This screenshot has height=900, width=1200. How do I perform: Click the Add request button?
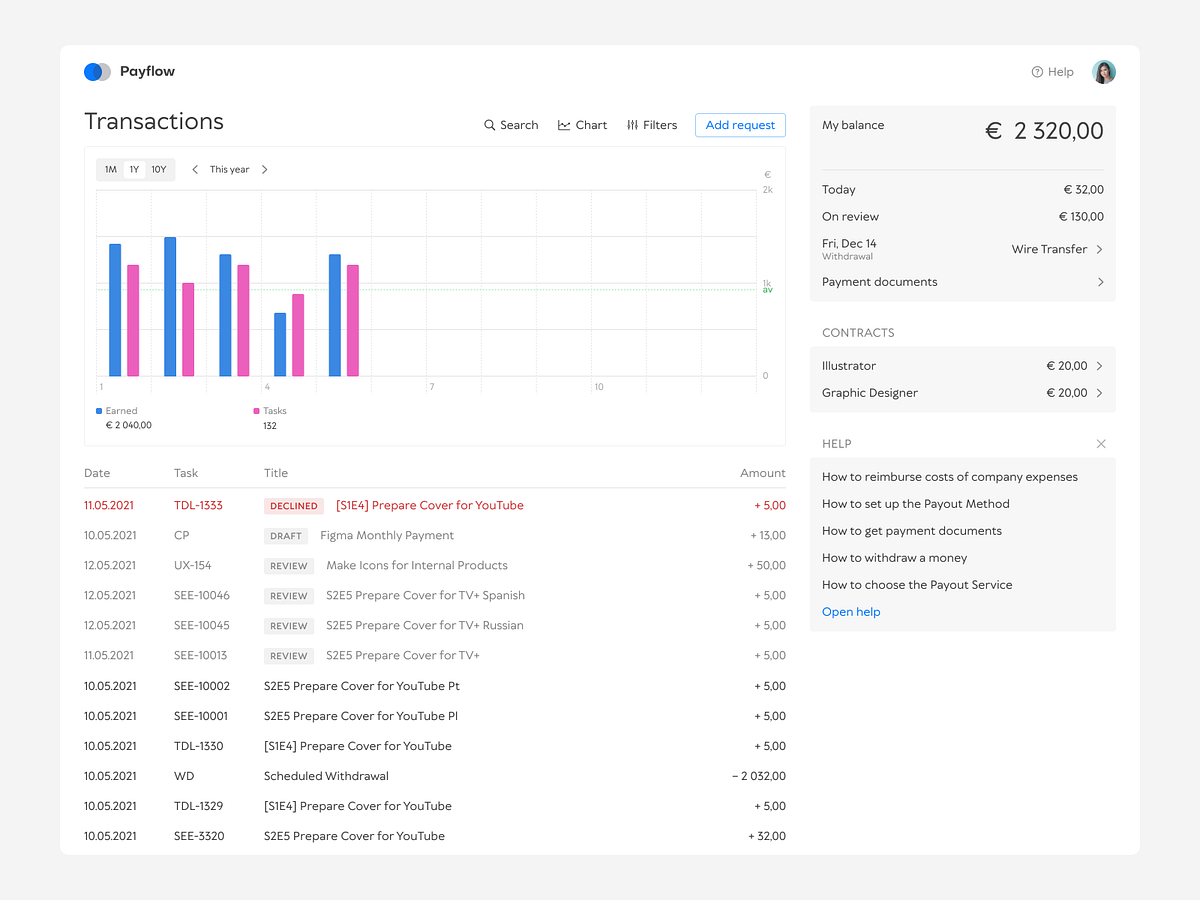click(739, 125)
